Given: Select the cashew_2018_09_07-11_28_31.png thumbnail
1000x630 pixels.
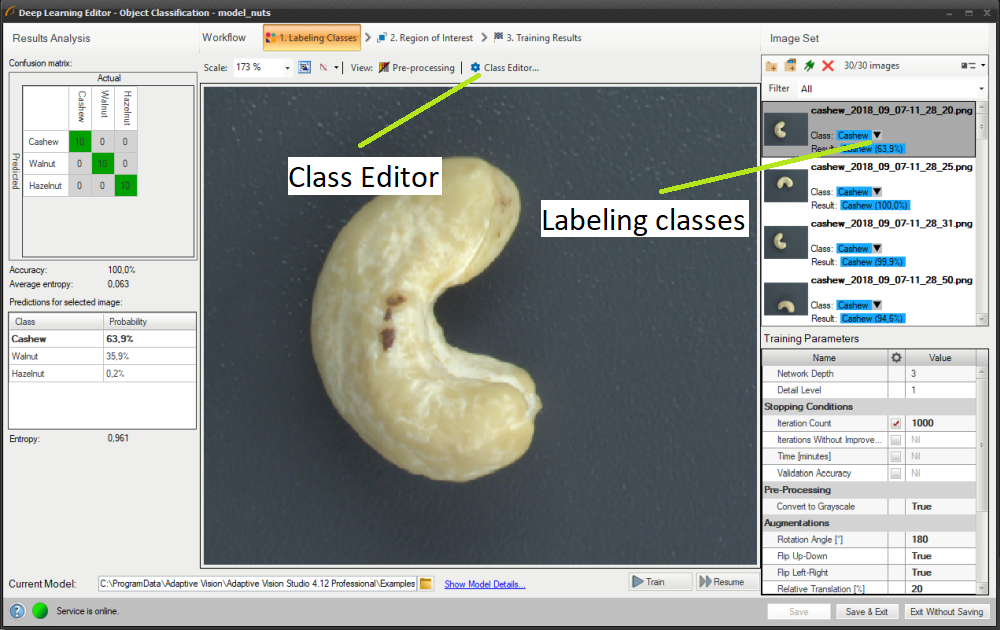Looking at the screenshot, I should (x=786, y=241).
